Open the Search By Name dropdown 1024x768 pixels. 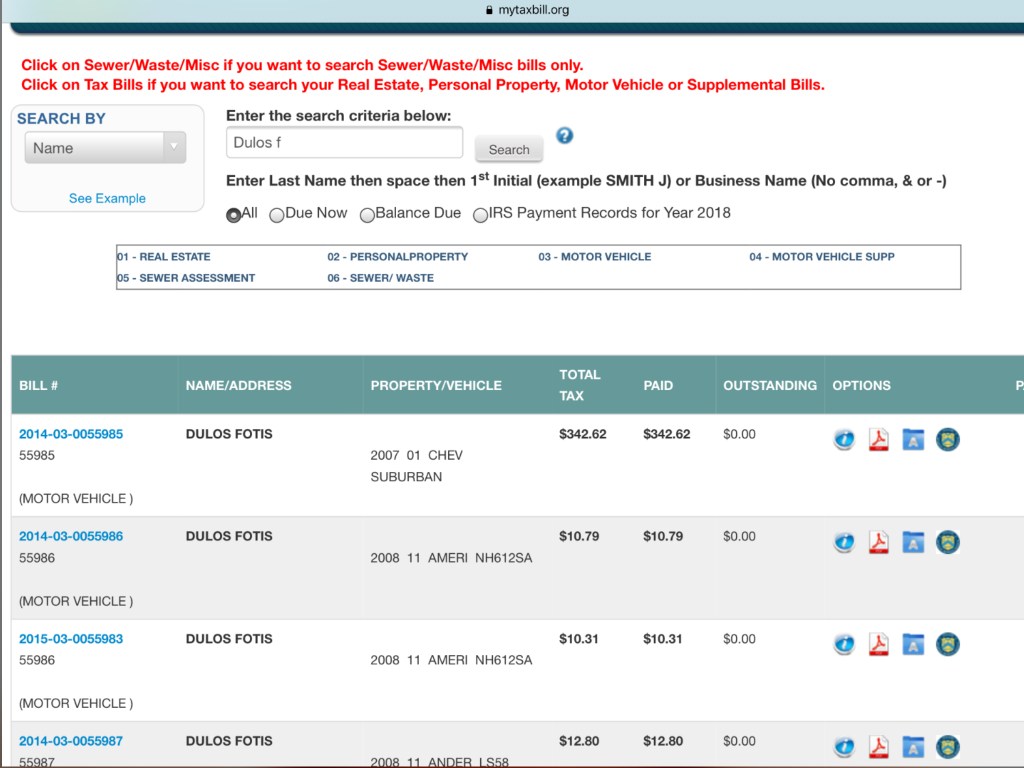(105, 148)
